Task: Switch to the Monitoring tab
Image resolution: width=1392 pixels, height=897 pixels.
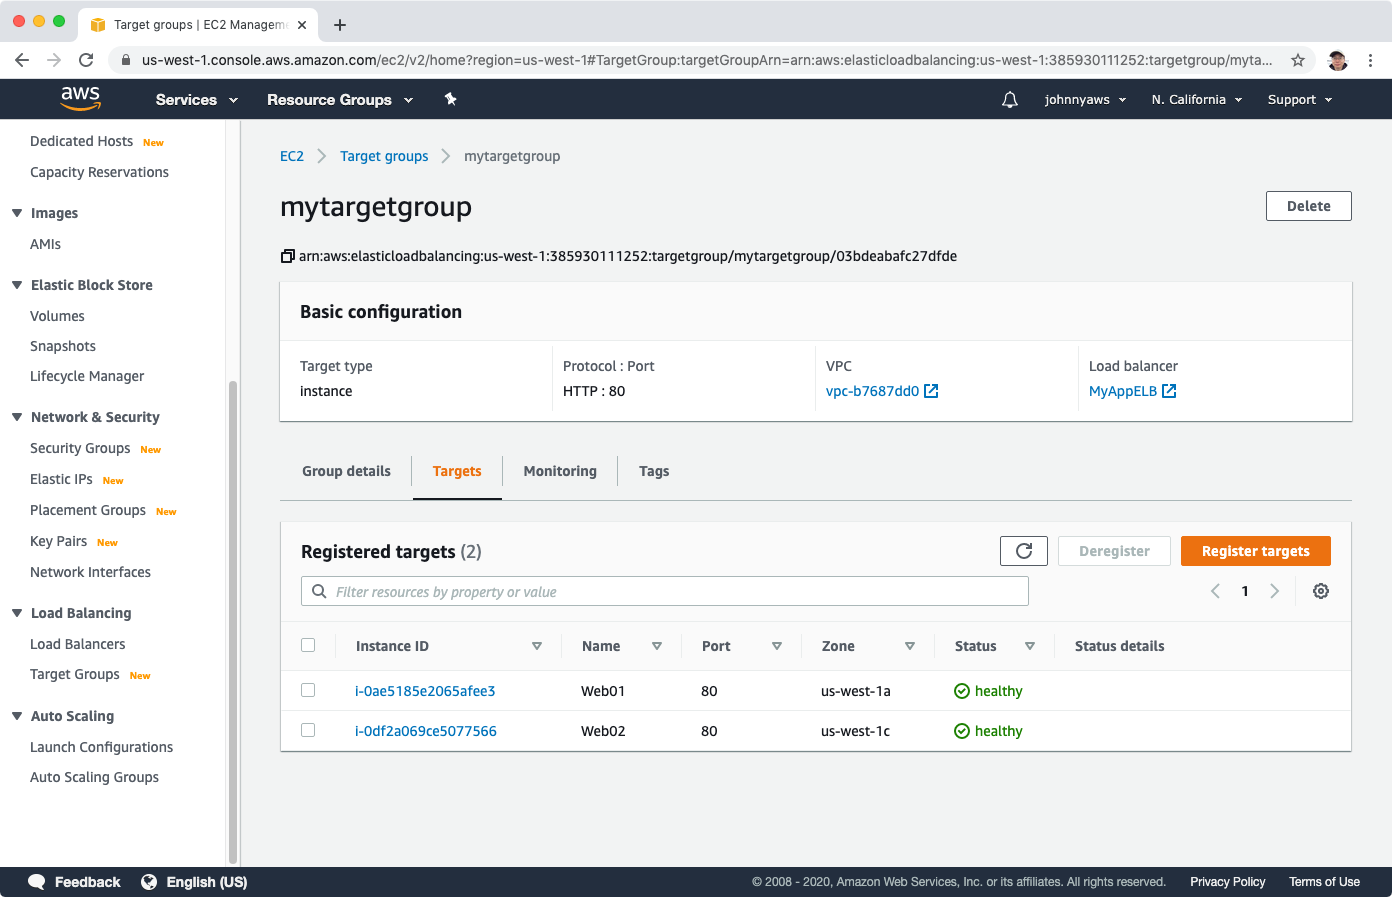Action: (x=560, y=471)
